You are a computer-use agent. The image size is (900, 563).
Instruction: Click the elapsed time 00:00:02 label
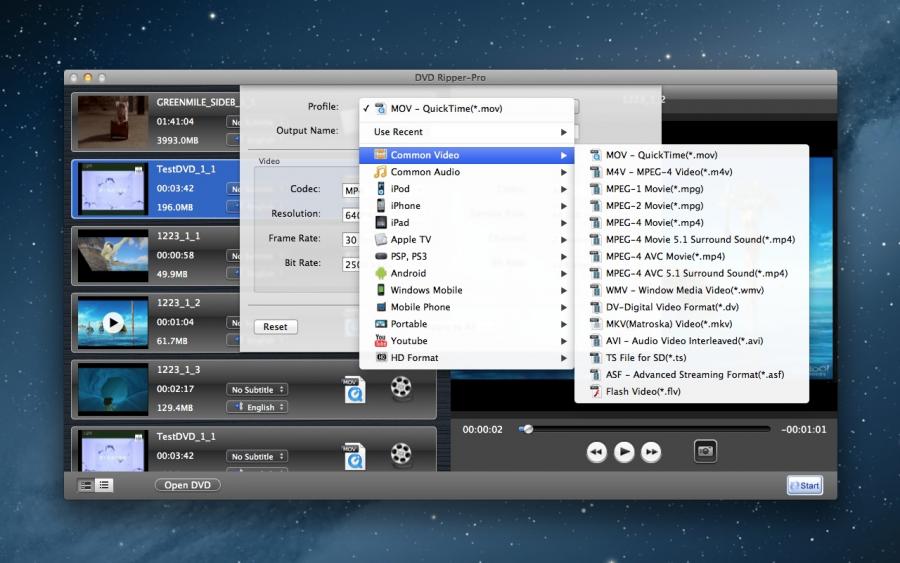(x=482, y=430)
